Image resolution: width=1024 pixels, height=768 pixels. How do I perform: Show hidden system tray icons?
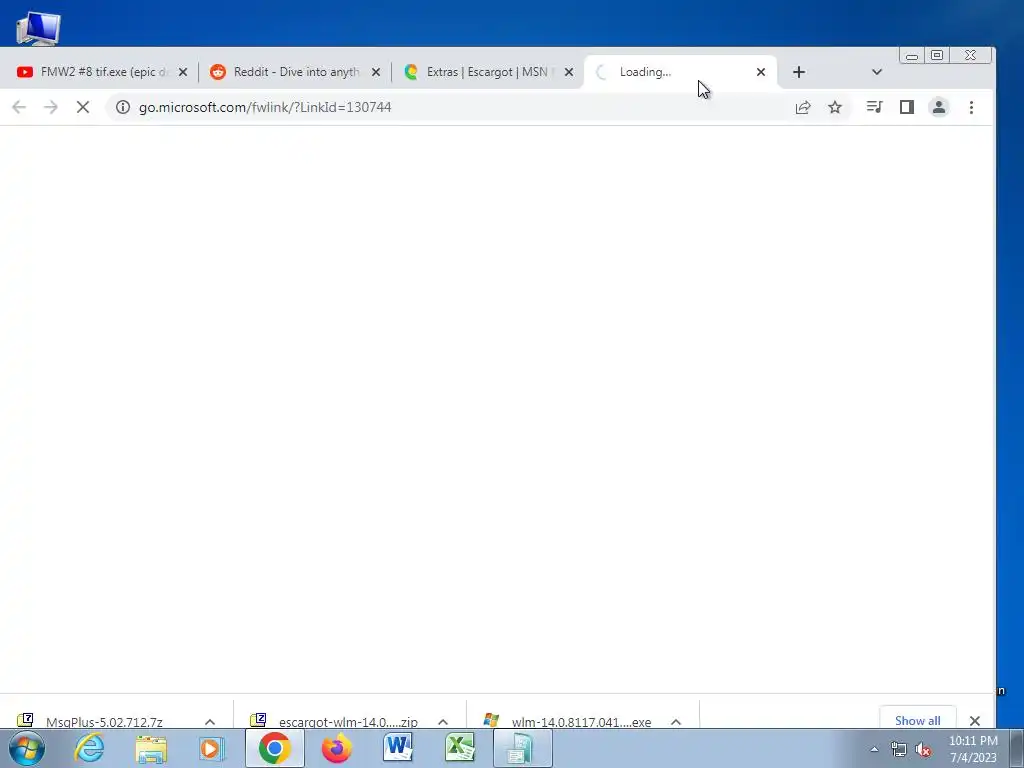(874, 750)
